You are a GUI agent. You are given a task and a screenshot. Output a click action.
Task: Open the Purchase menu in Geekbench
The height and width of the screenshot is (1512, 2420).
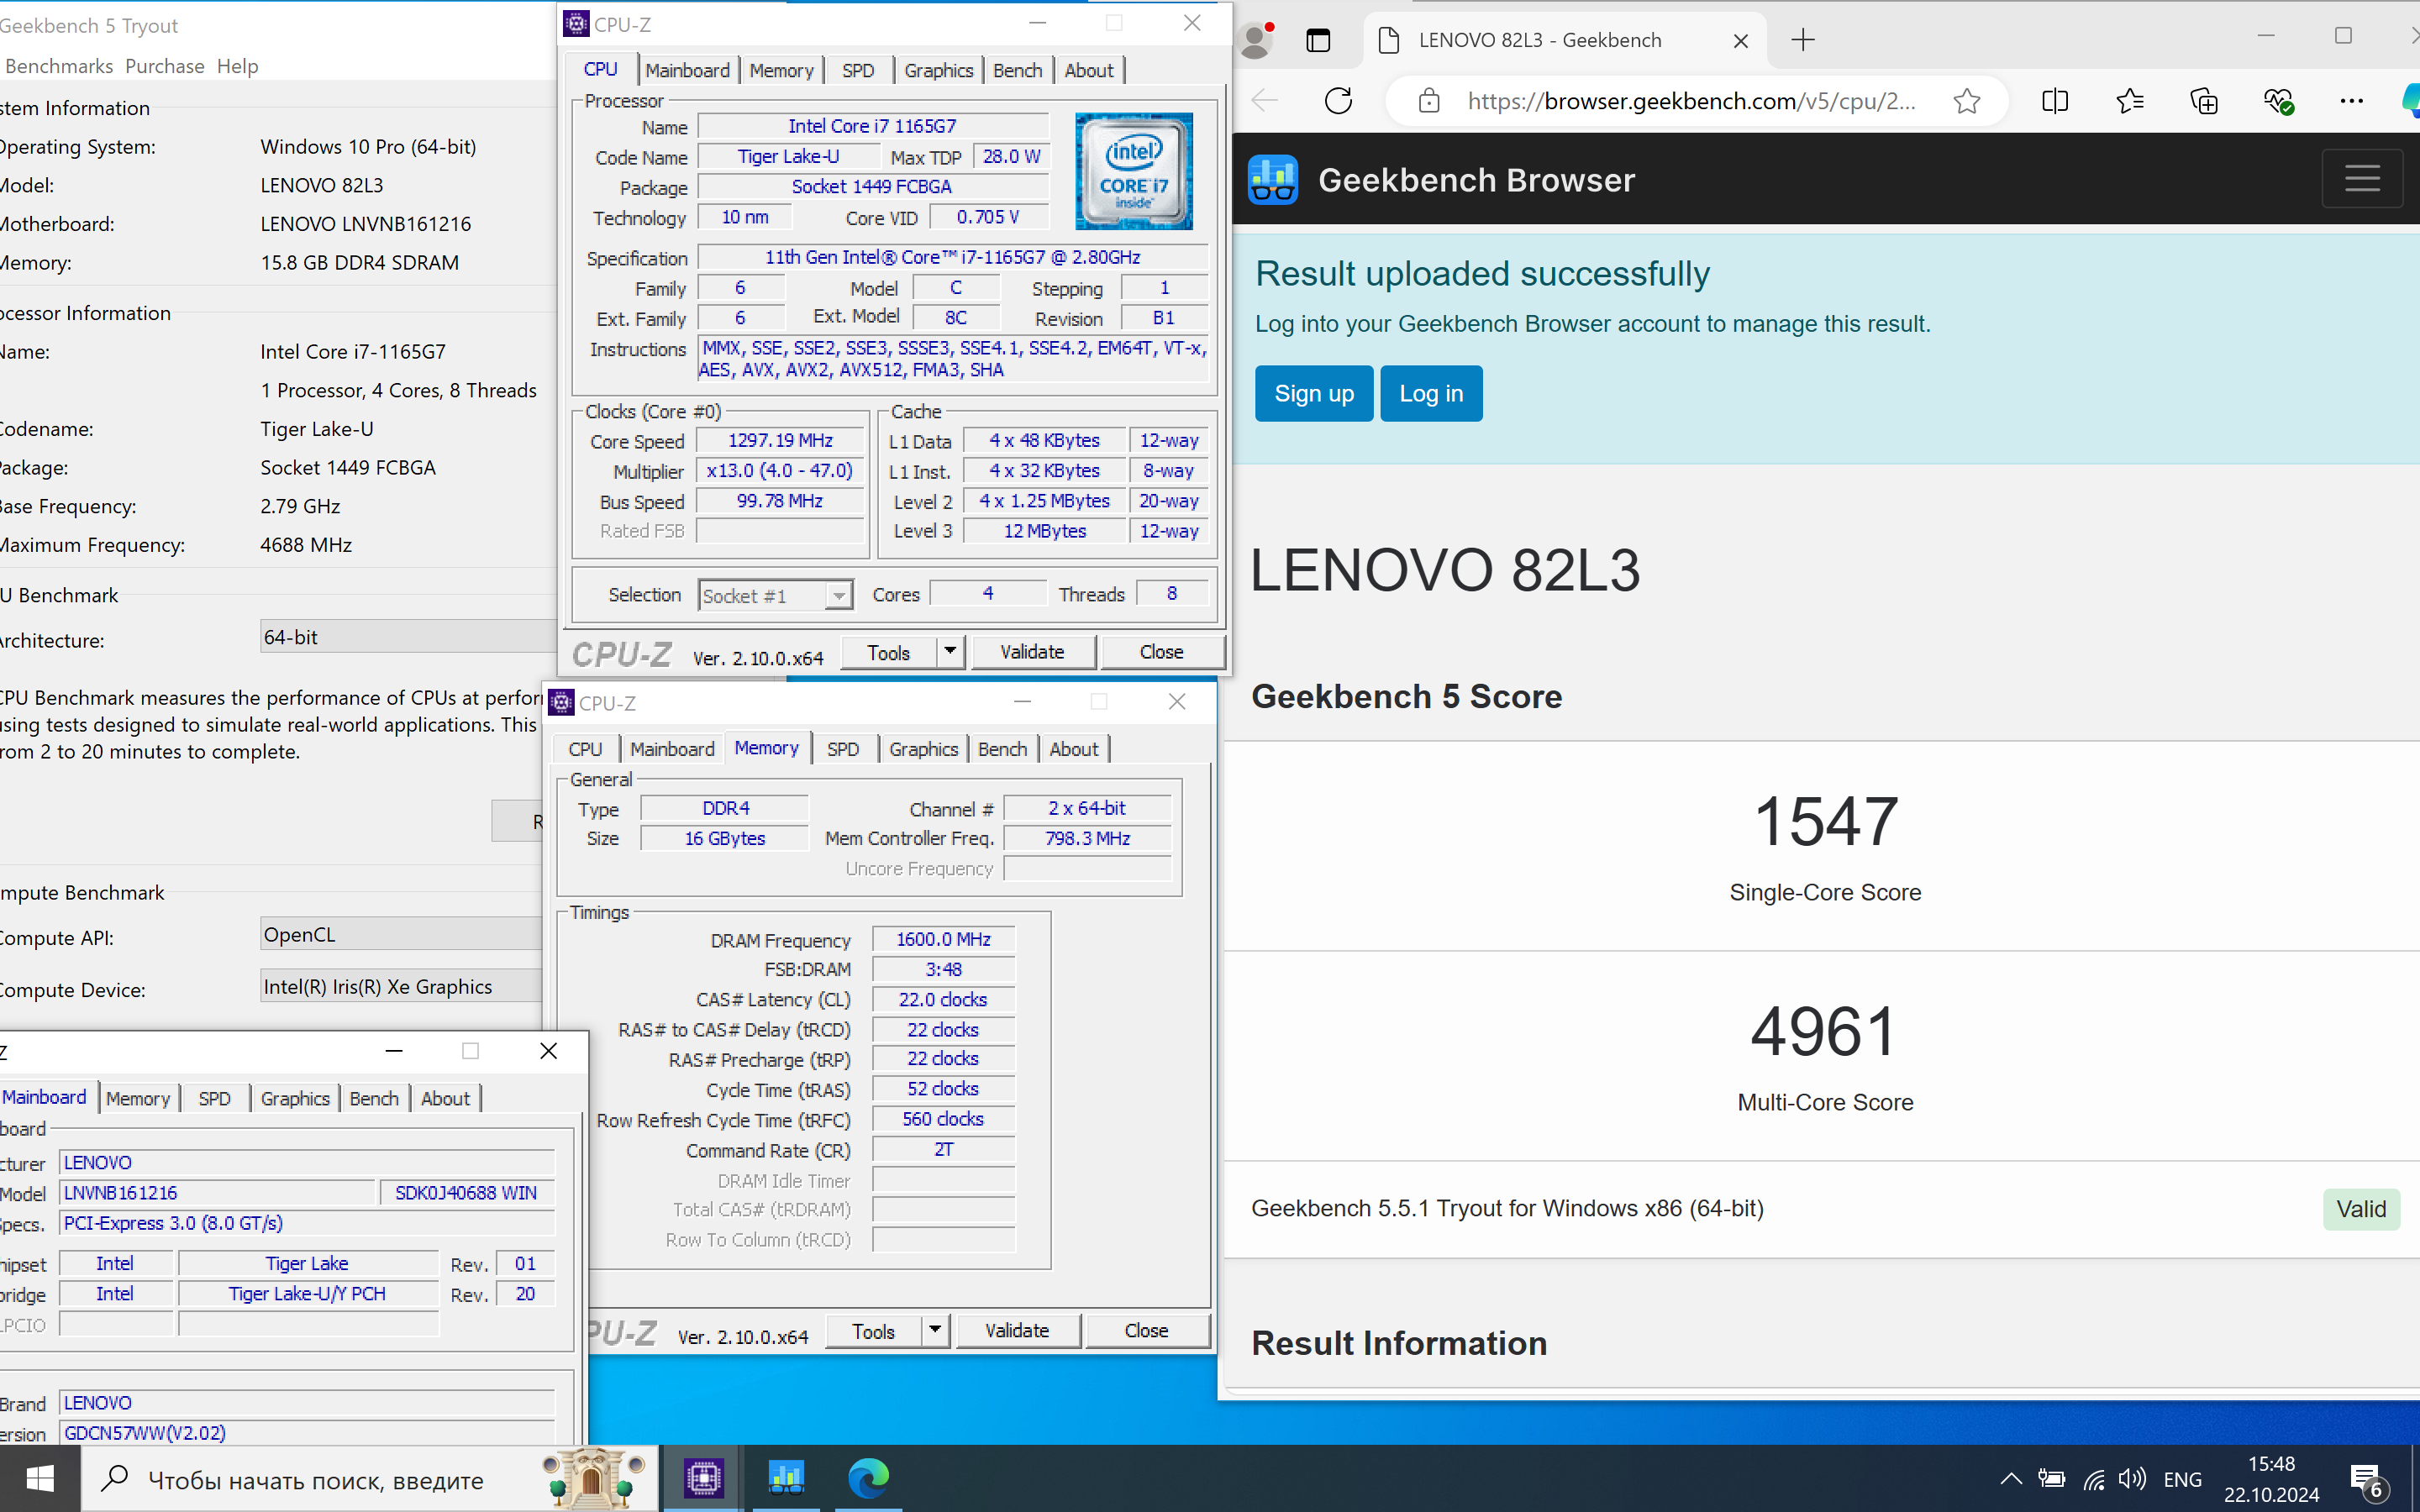(x=165, y=66)
